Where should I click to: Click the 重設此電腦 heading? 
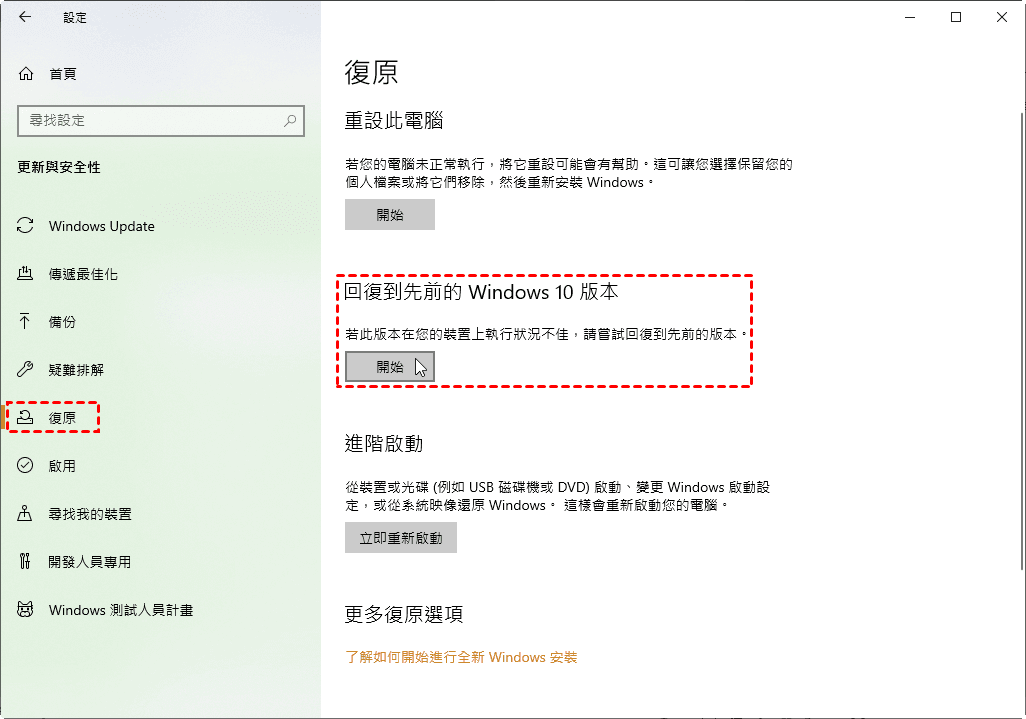[394, 120]
